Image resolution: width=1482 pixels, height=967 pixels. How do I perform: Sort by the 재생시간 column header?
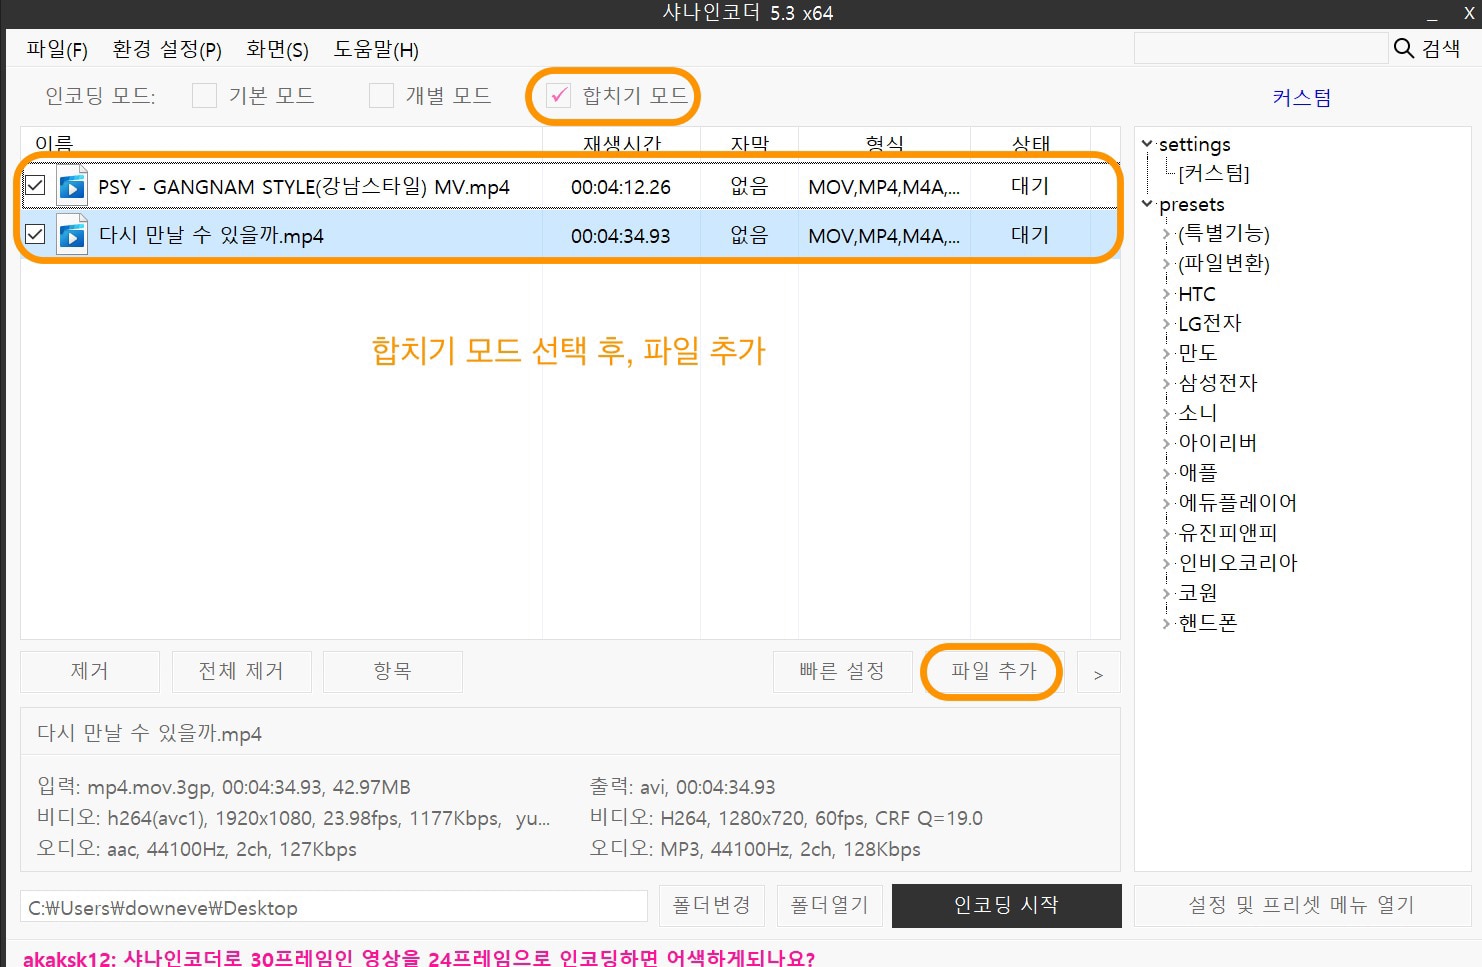(x=622, y=143)
